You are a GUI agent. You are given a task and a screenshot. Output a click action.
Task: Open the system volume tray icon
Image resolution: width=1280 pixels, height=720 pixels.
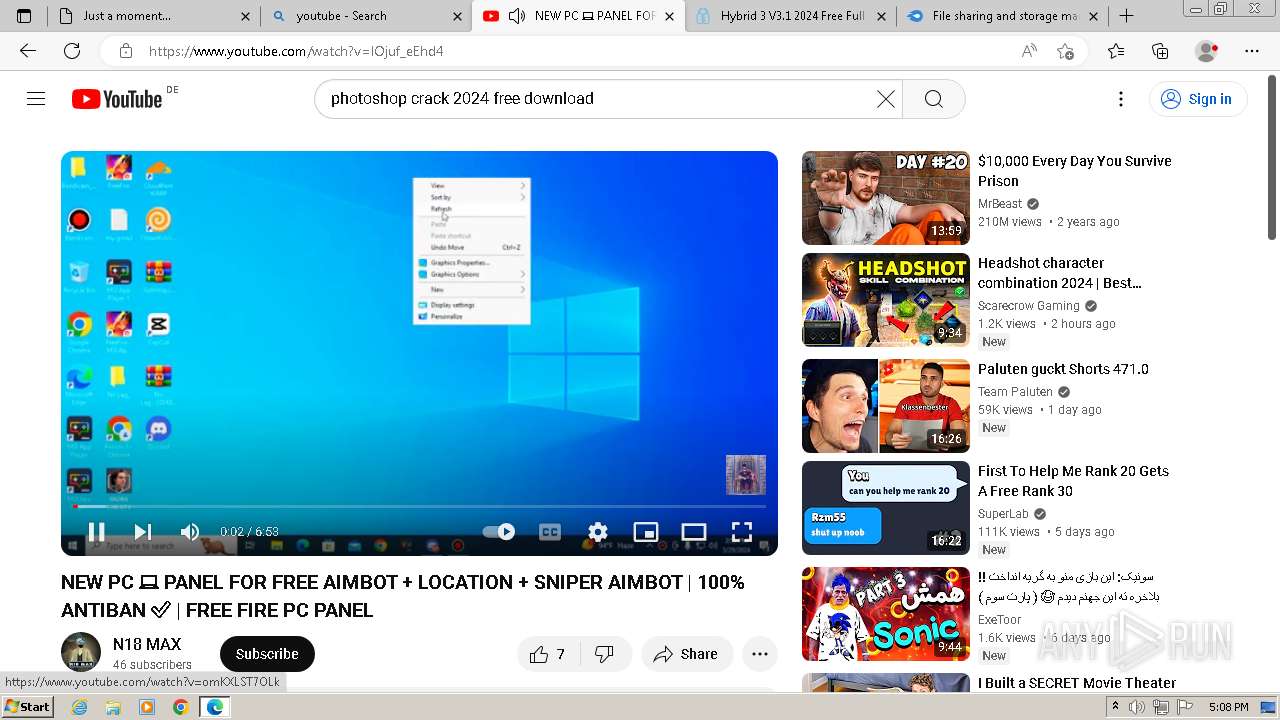click(x=1137, y=707)
